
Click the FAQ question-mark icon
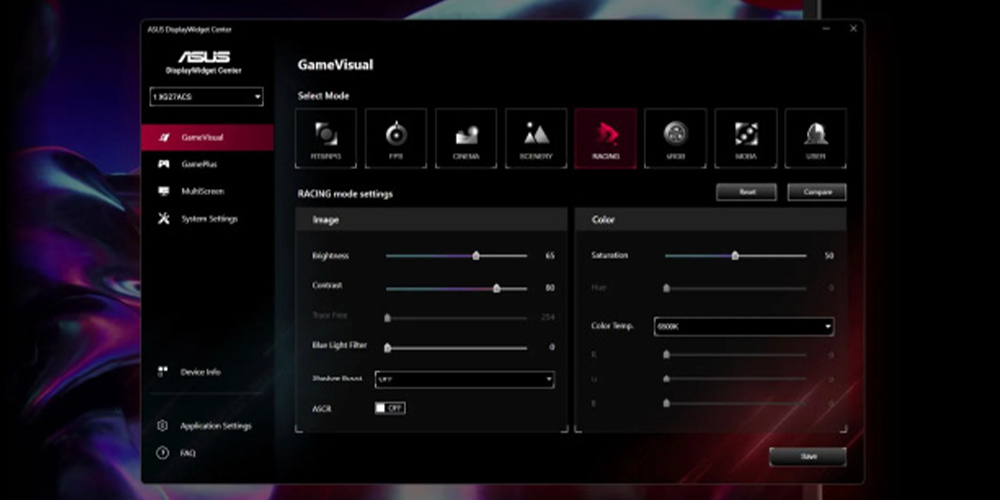click(x=163, y=453)
